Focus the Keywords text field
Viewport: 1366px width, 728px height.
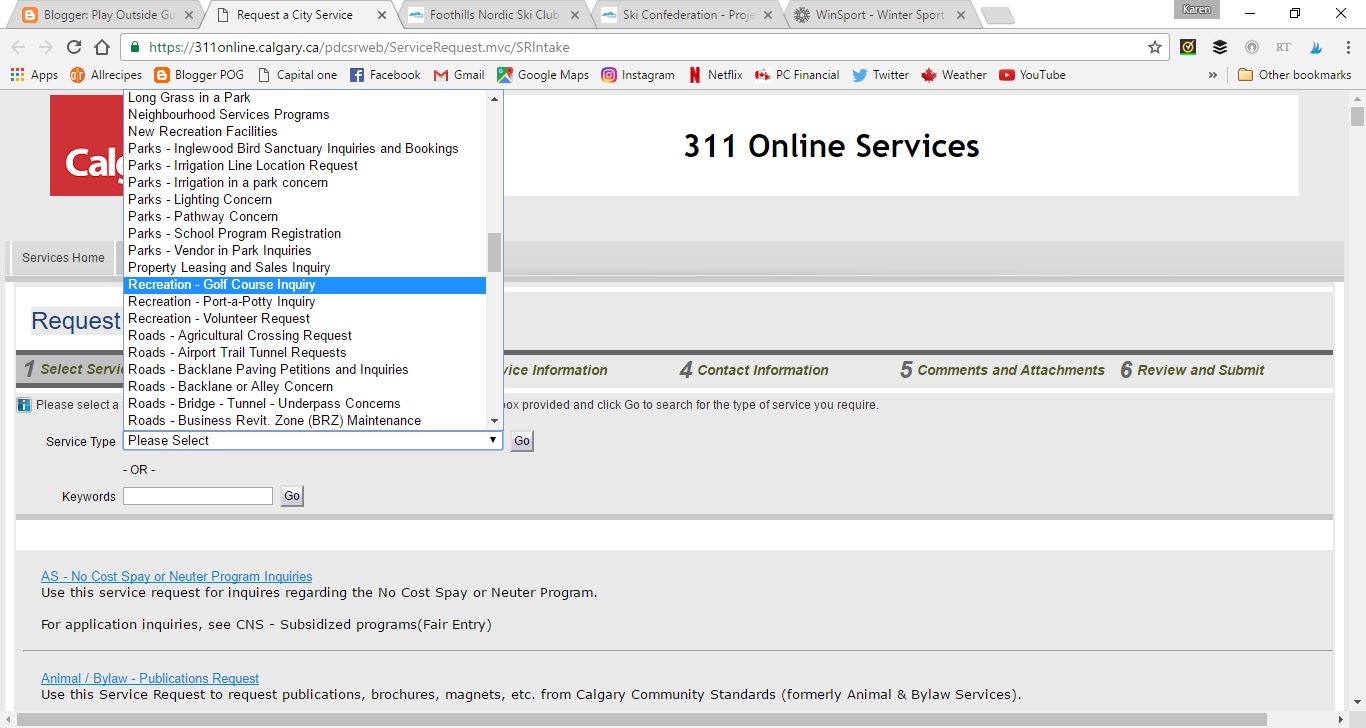tap(198, 496)
